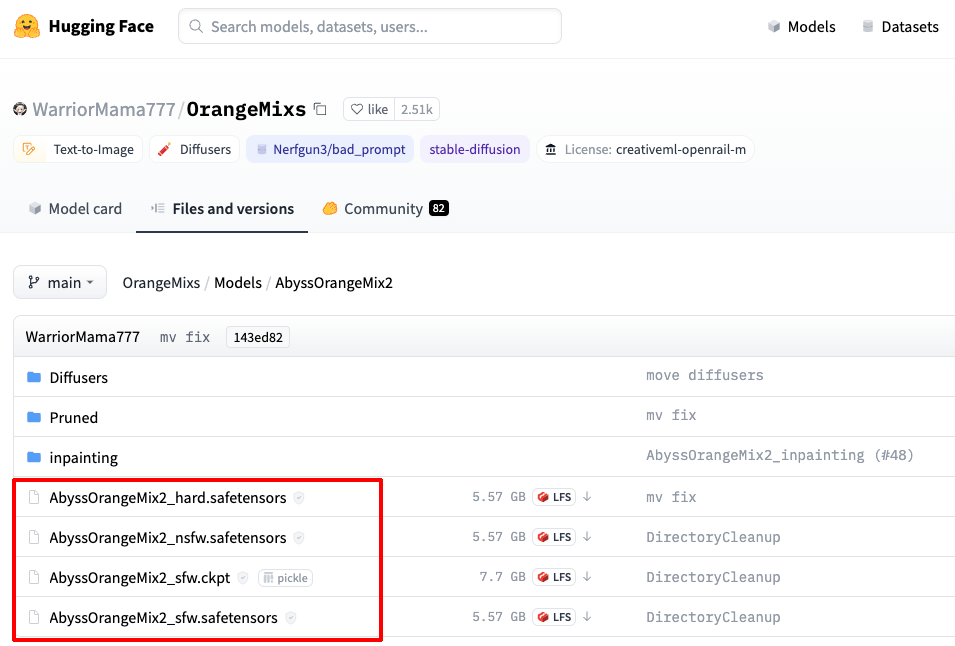Image resolution: width=955 pixels, height=646 pixels.
Task: Open commit hash 143ed82
Action: tap(258, 337)
